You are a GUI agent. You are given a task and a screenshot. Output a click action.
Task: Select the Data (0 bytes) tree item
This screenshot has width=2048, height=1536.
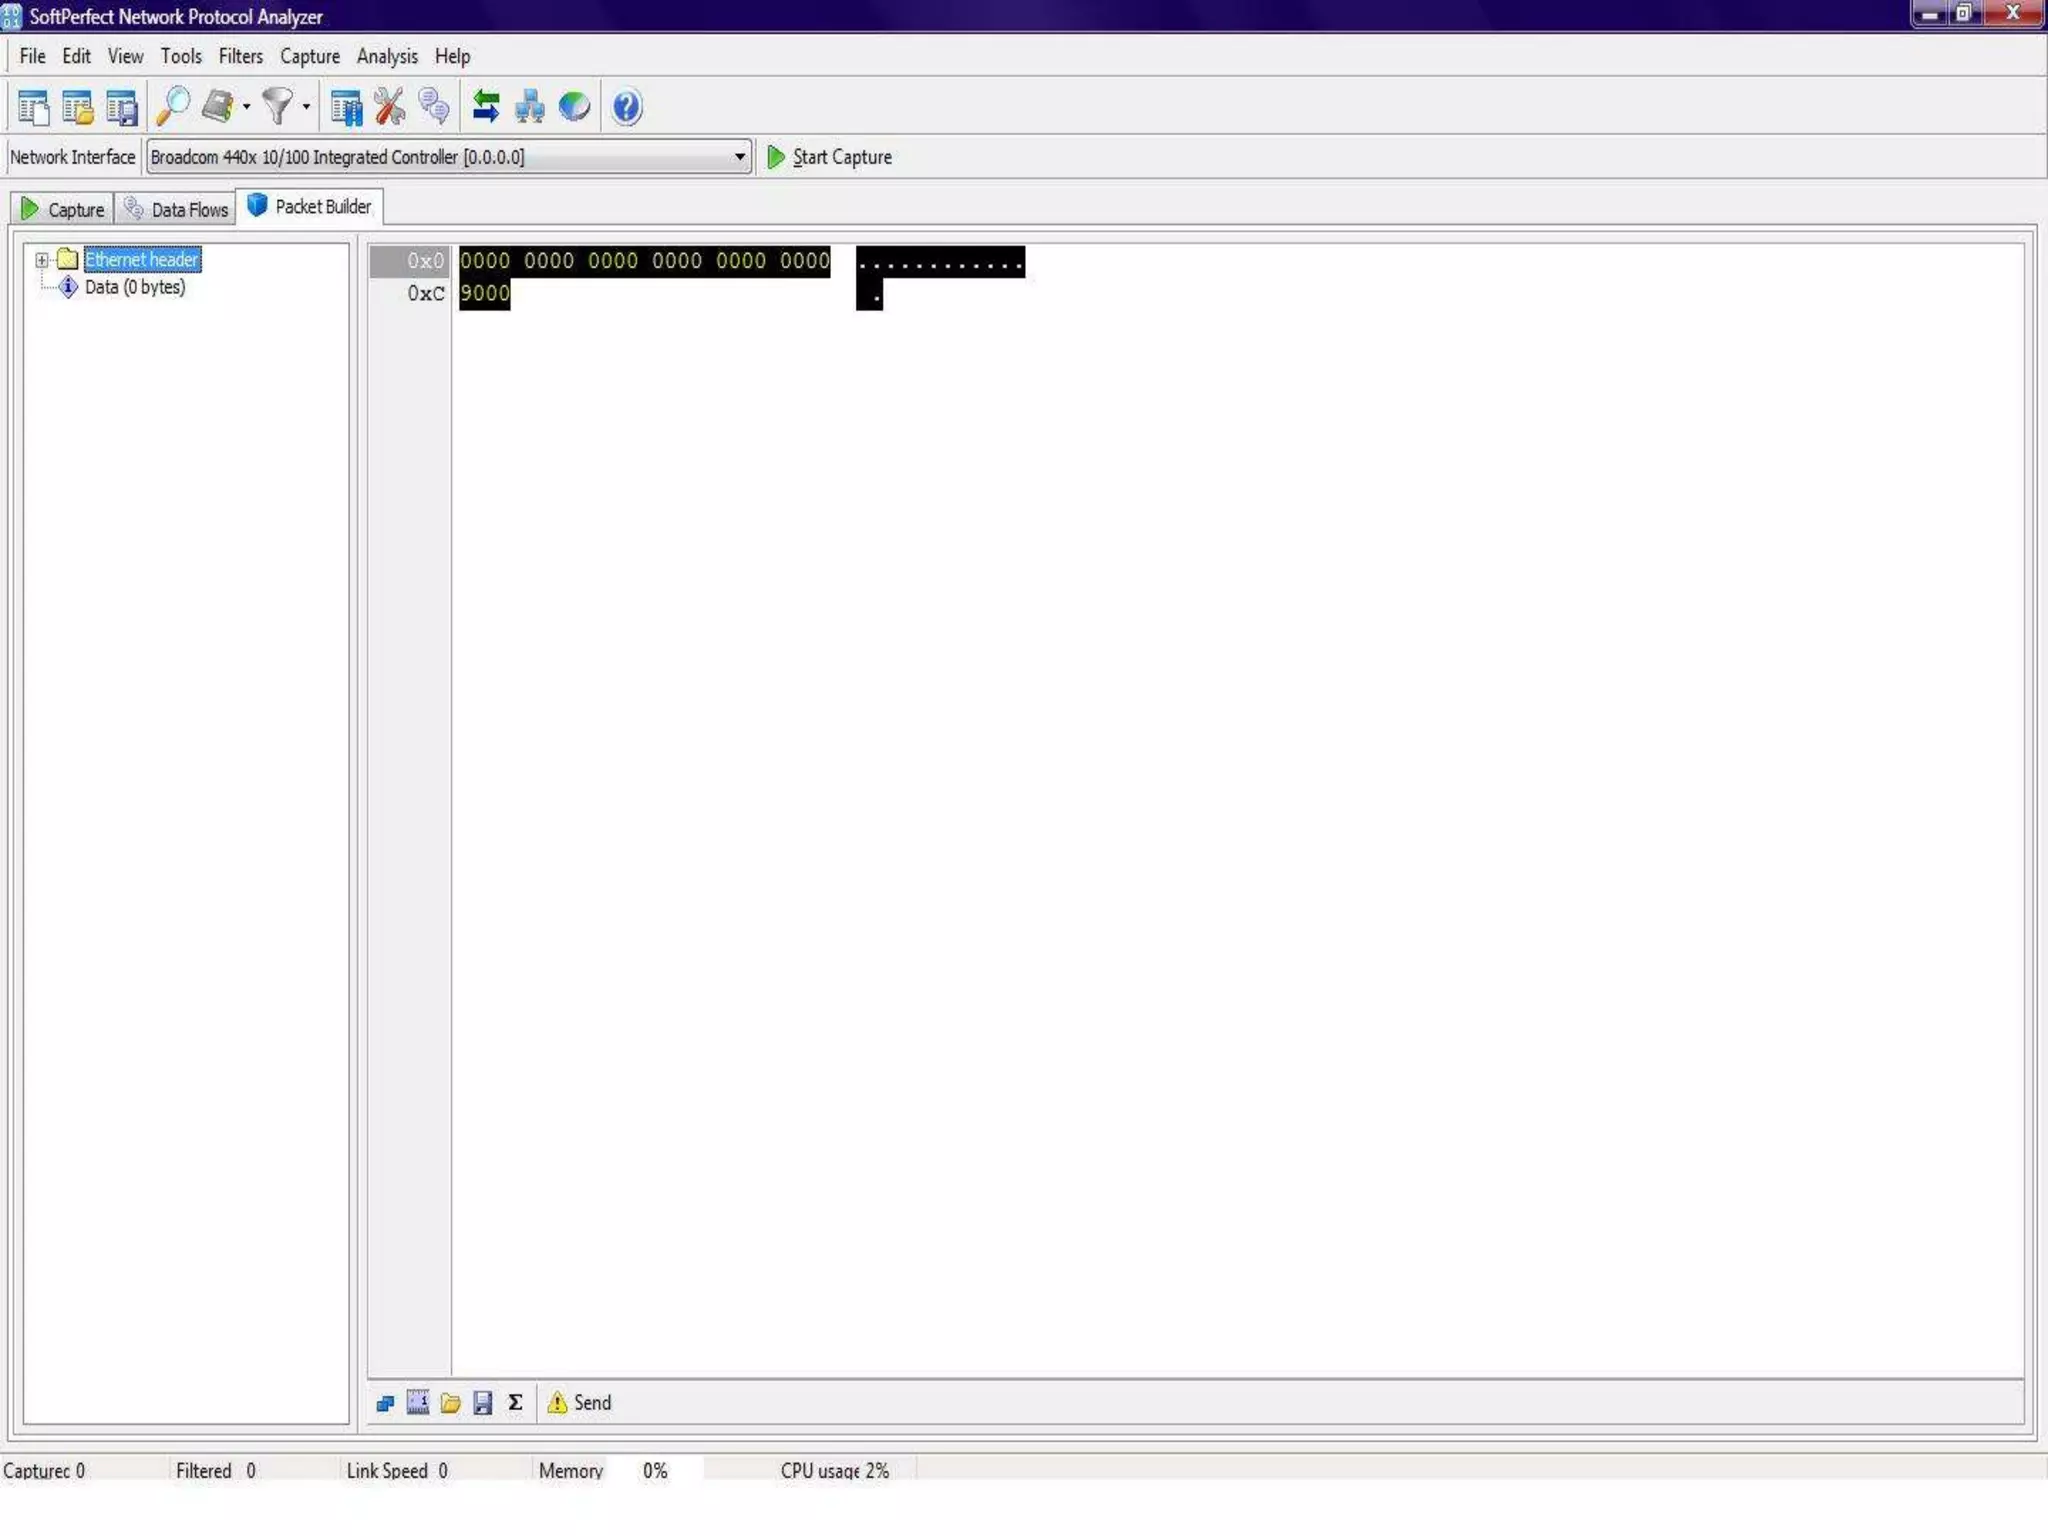click(135, 287)
